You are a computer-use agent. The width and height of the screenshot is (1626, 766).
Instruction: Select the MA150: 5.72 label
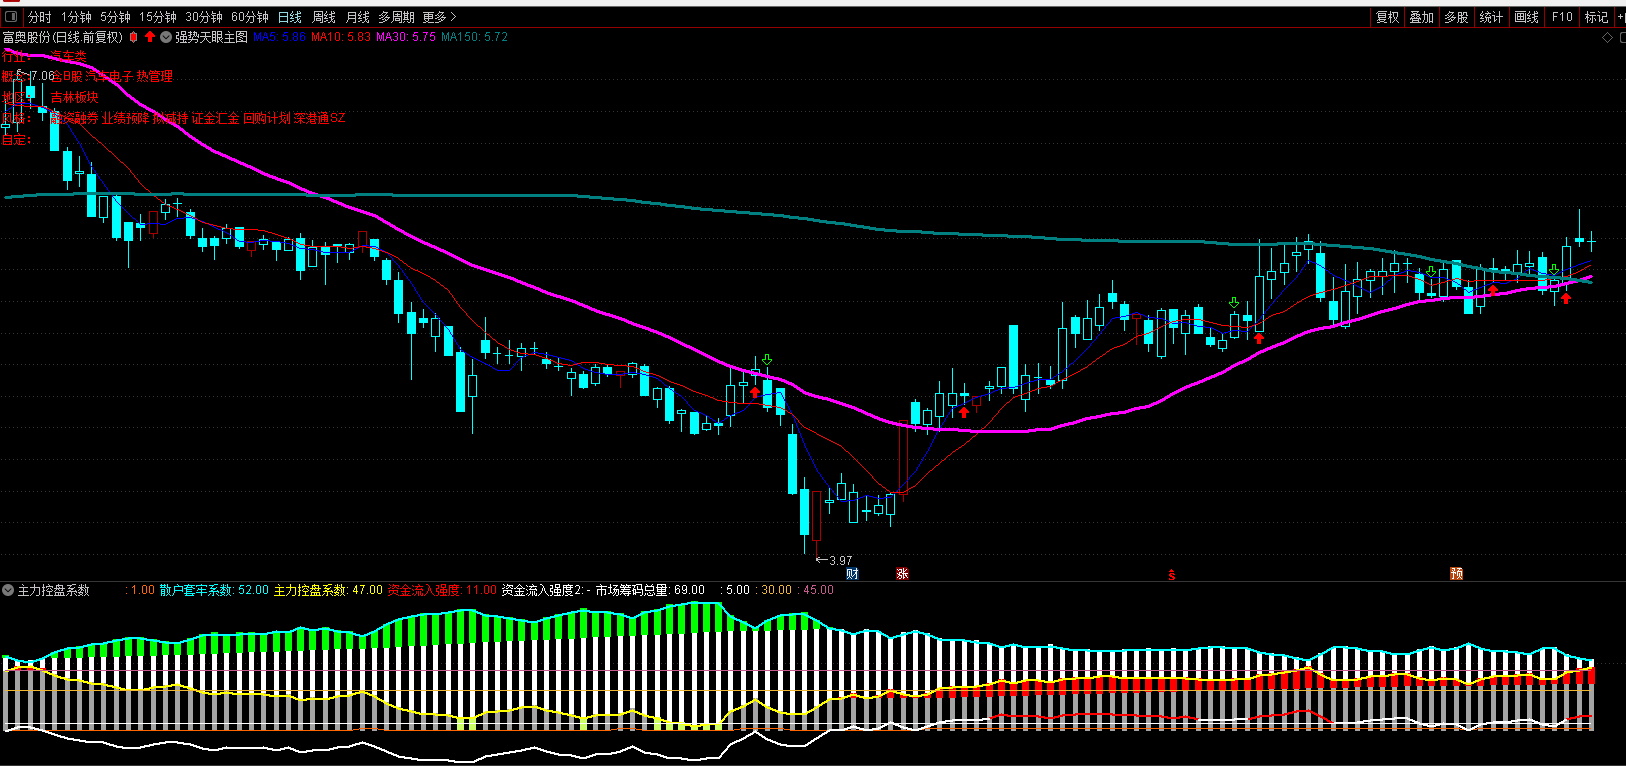[475, 37]
